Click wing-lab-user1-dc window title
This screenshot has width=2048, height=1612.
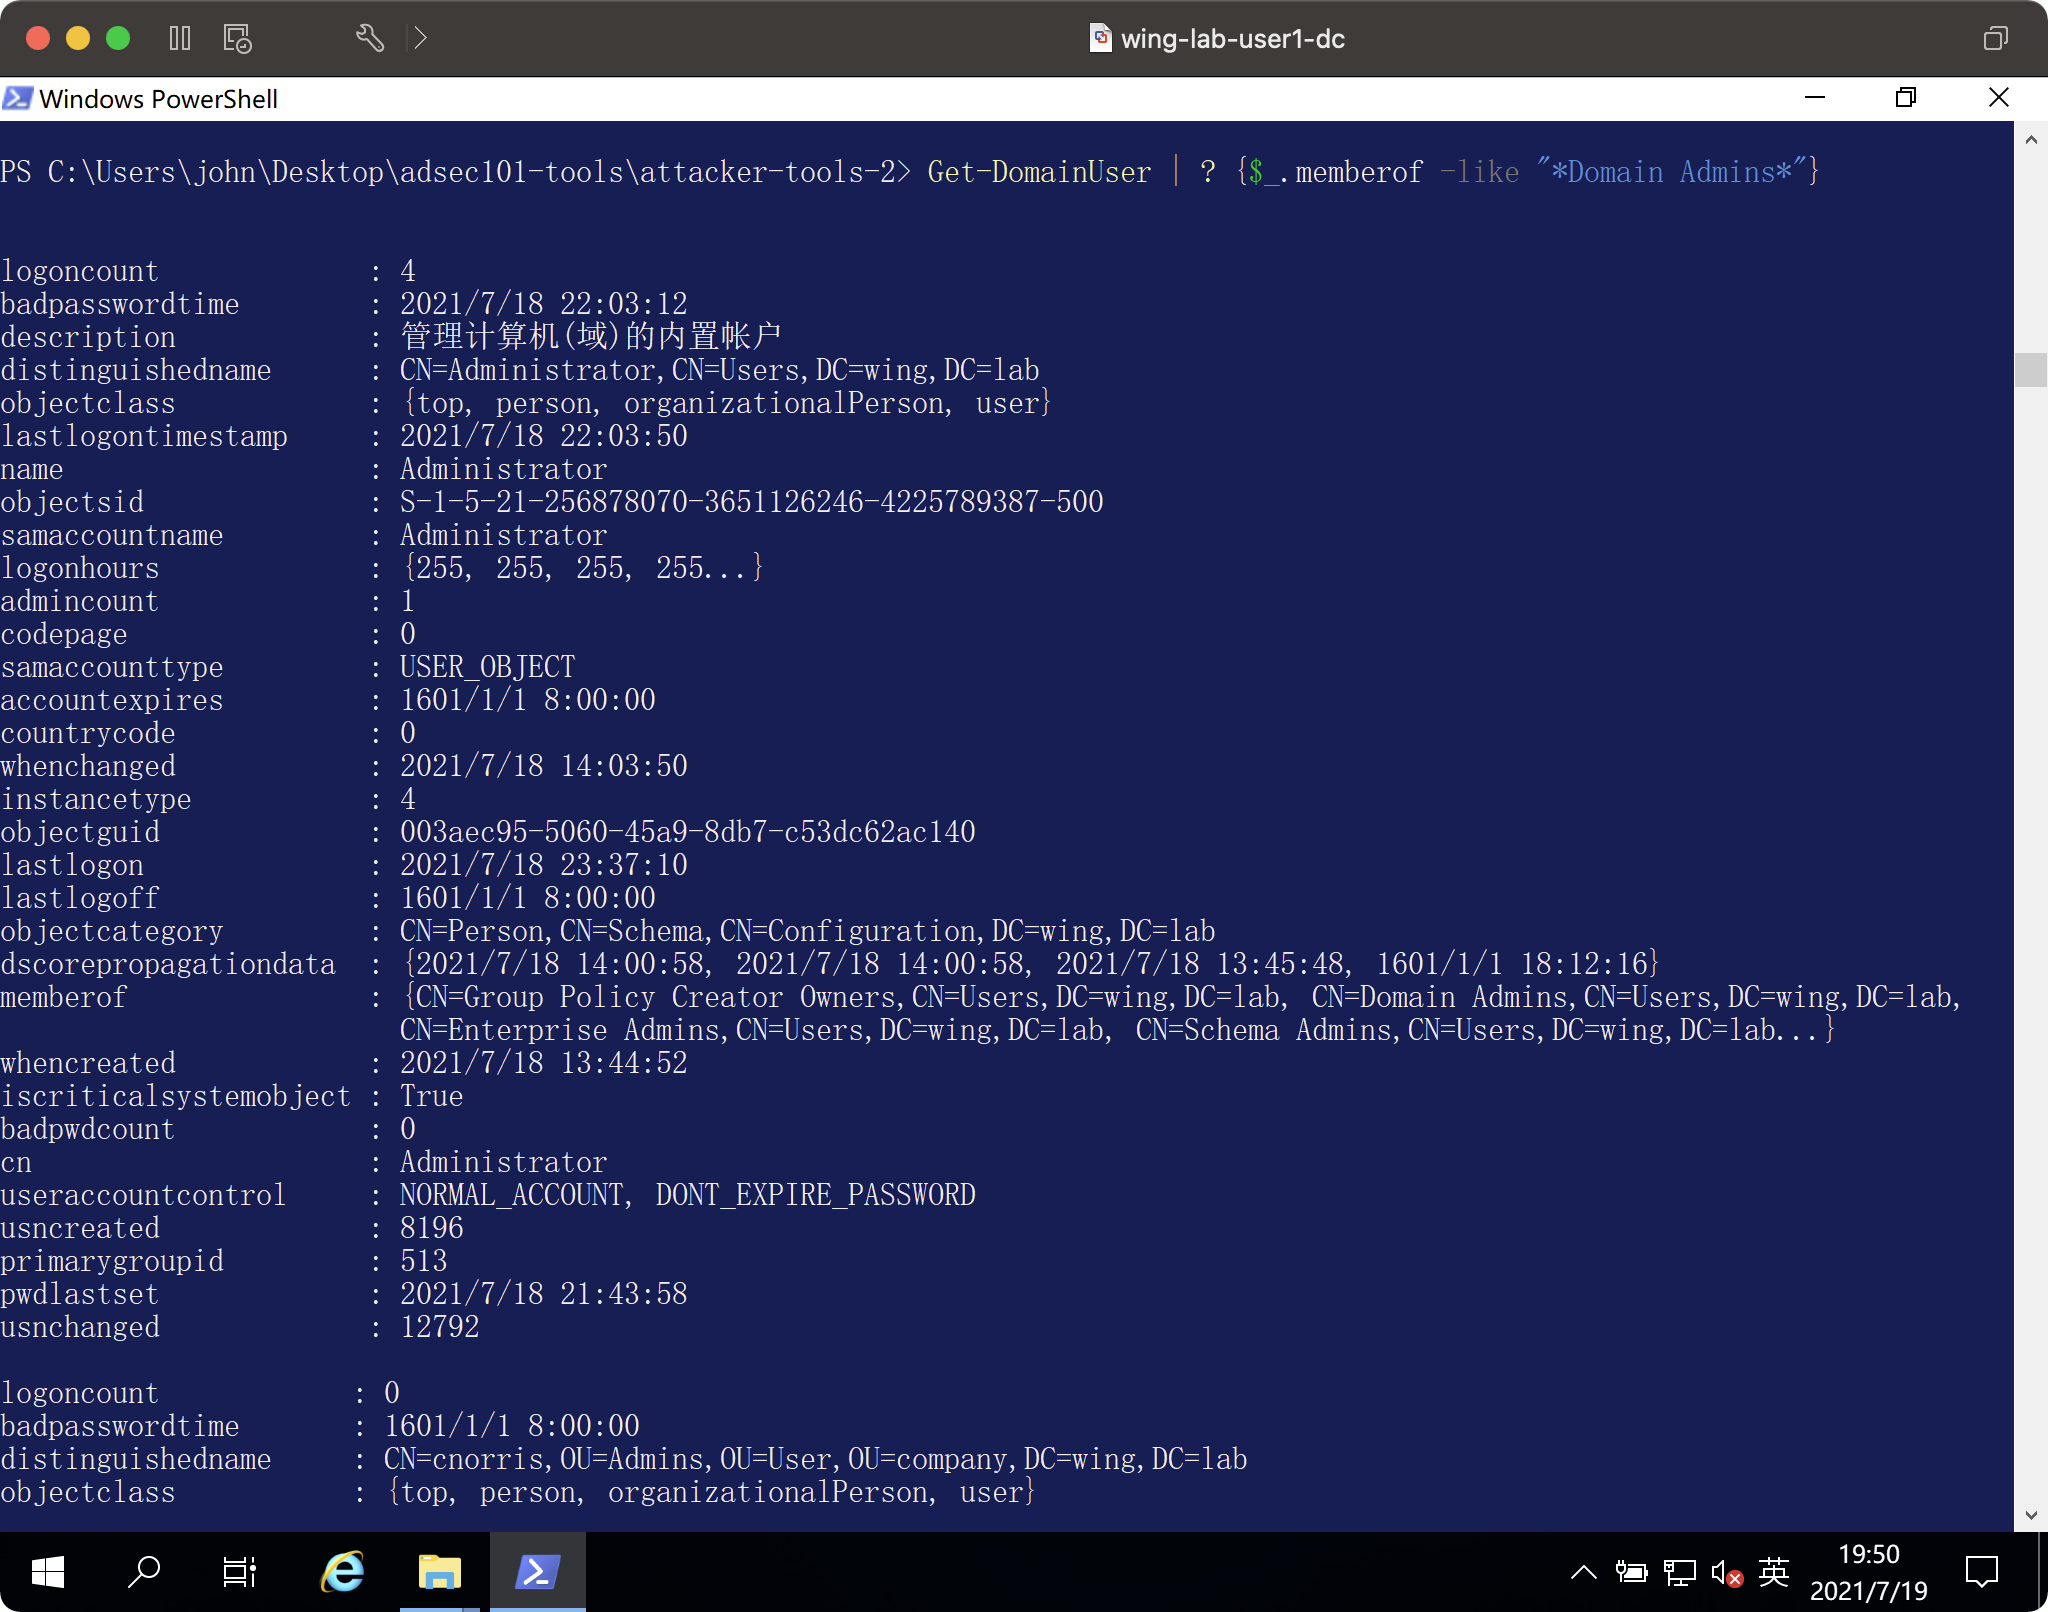(x=1233, y=39)
